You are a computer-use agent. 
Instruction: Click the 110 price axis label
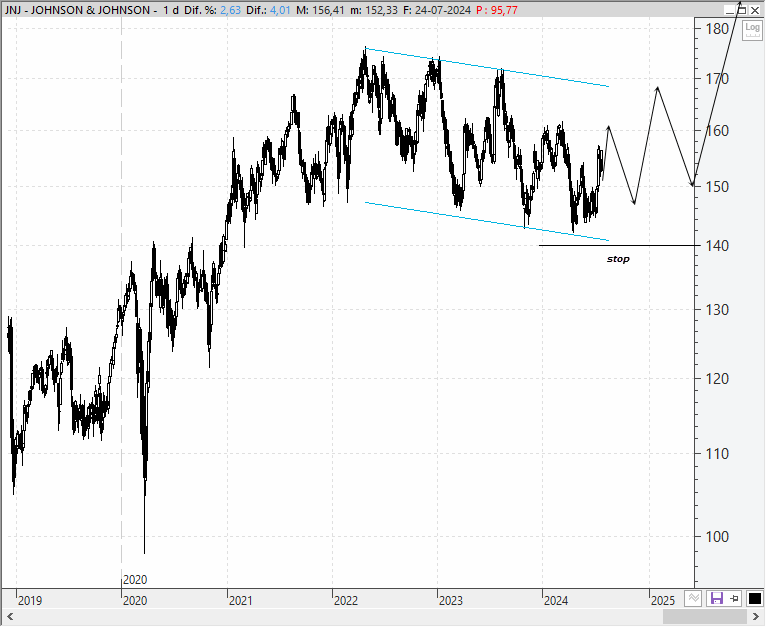click(717, 454)
